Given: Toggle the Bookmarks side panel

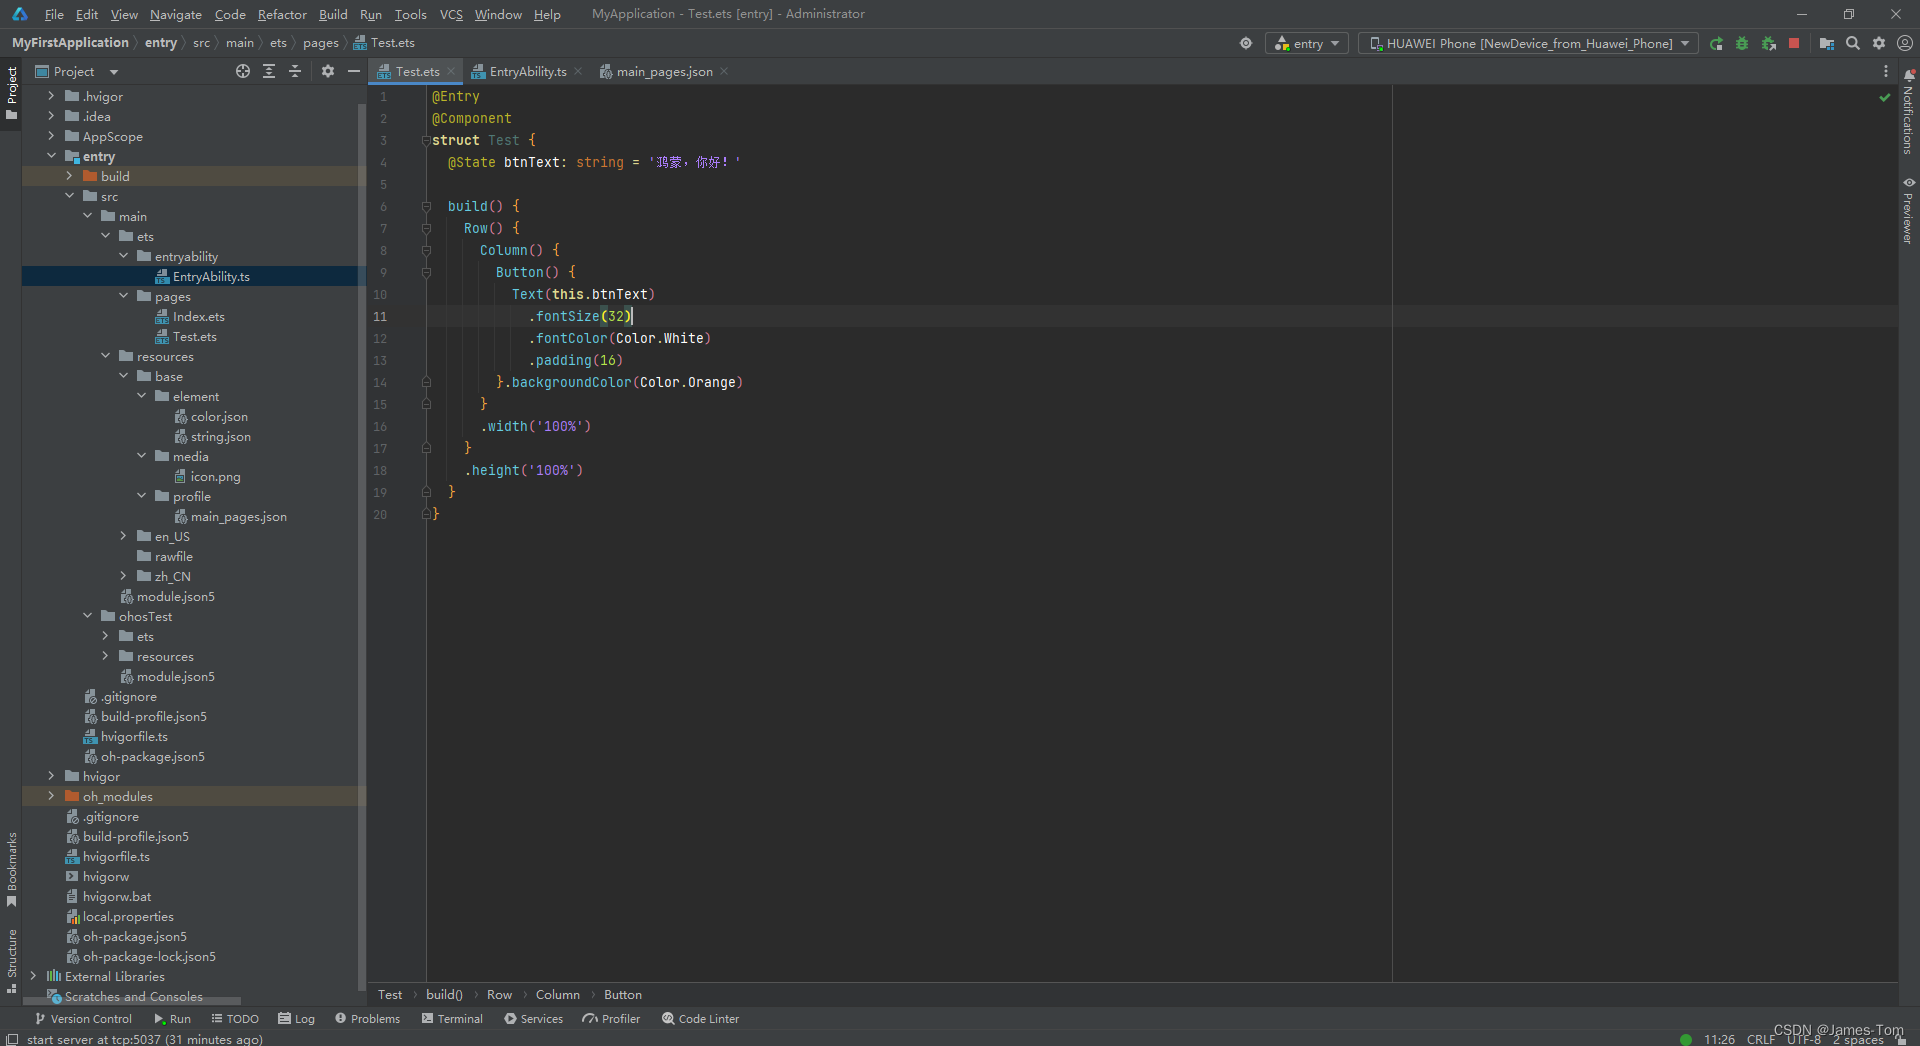Looking at the screenshot, I should (x=11, y=869).
